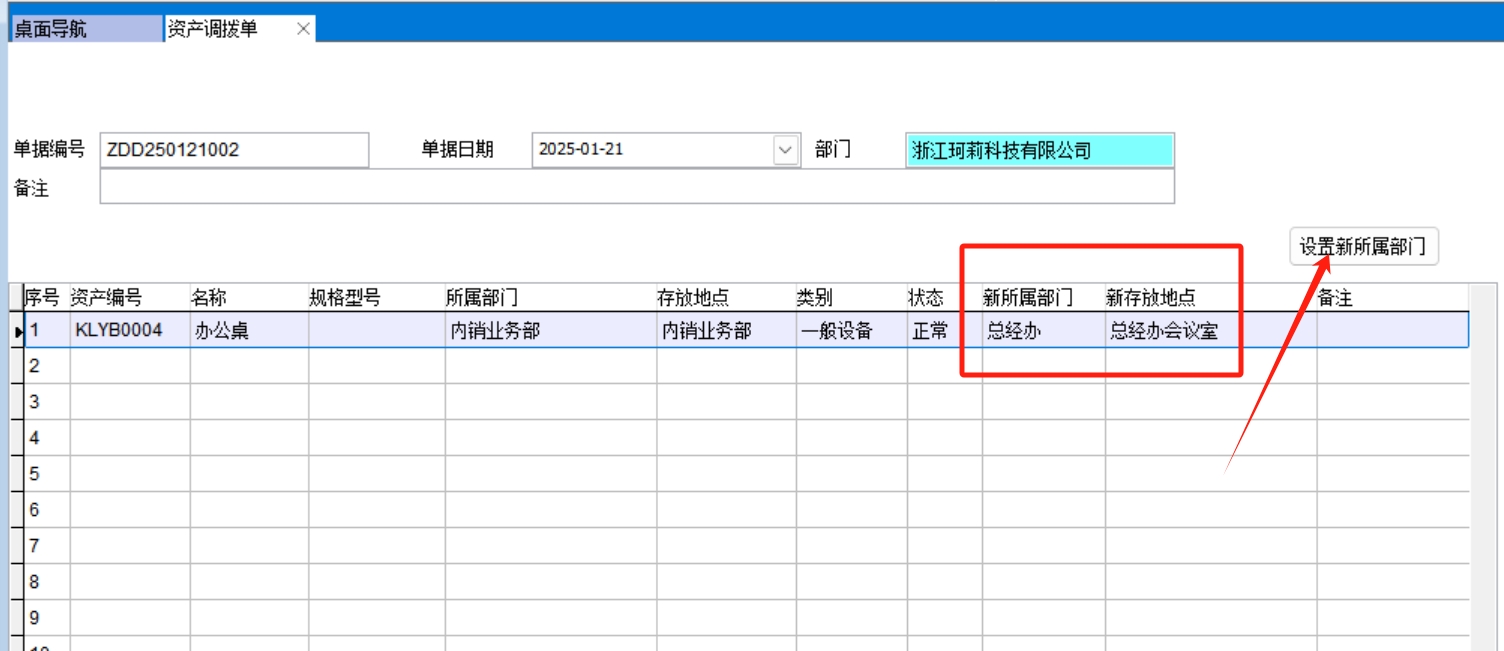Viewport: 1504px width, 651px height.
Task: Click the row 2 number header
Action: click(46, 366)
